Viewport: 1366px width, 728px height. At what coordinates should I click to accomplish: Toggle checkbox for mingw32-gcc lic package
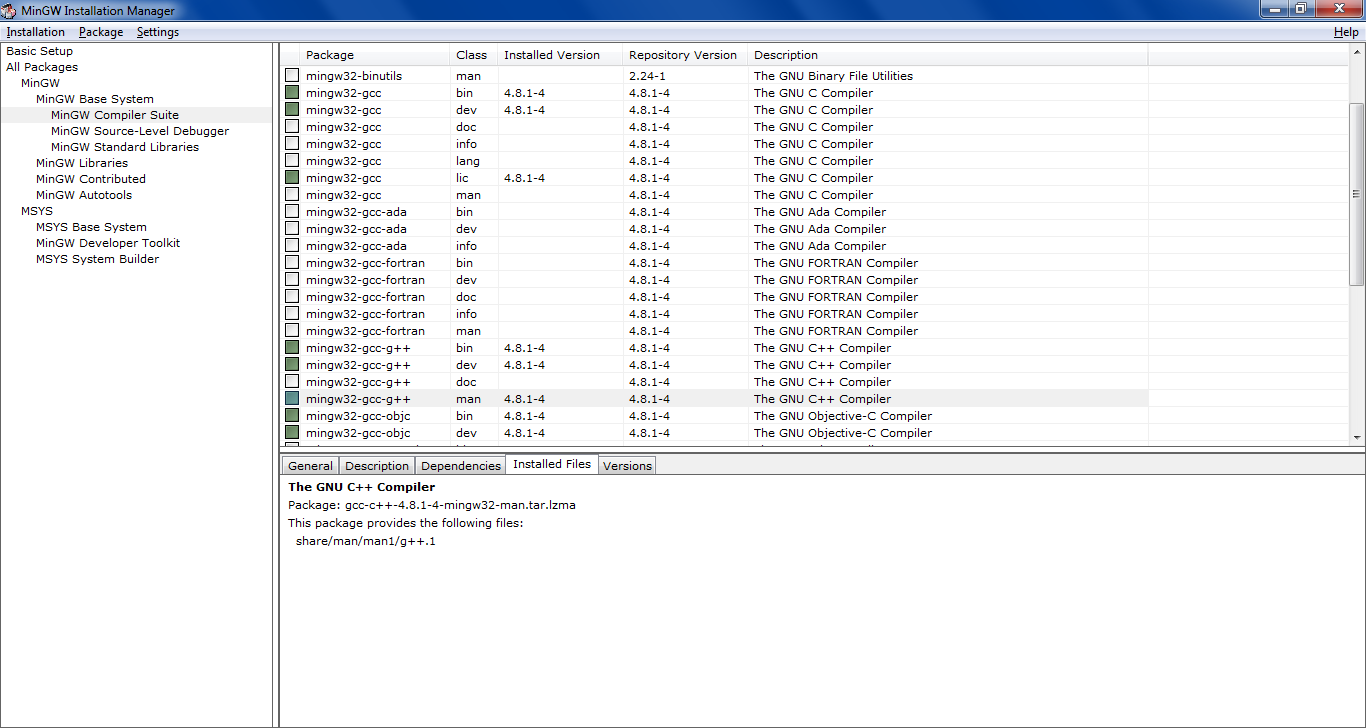[292, 178]
